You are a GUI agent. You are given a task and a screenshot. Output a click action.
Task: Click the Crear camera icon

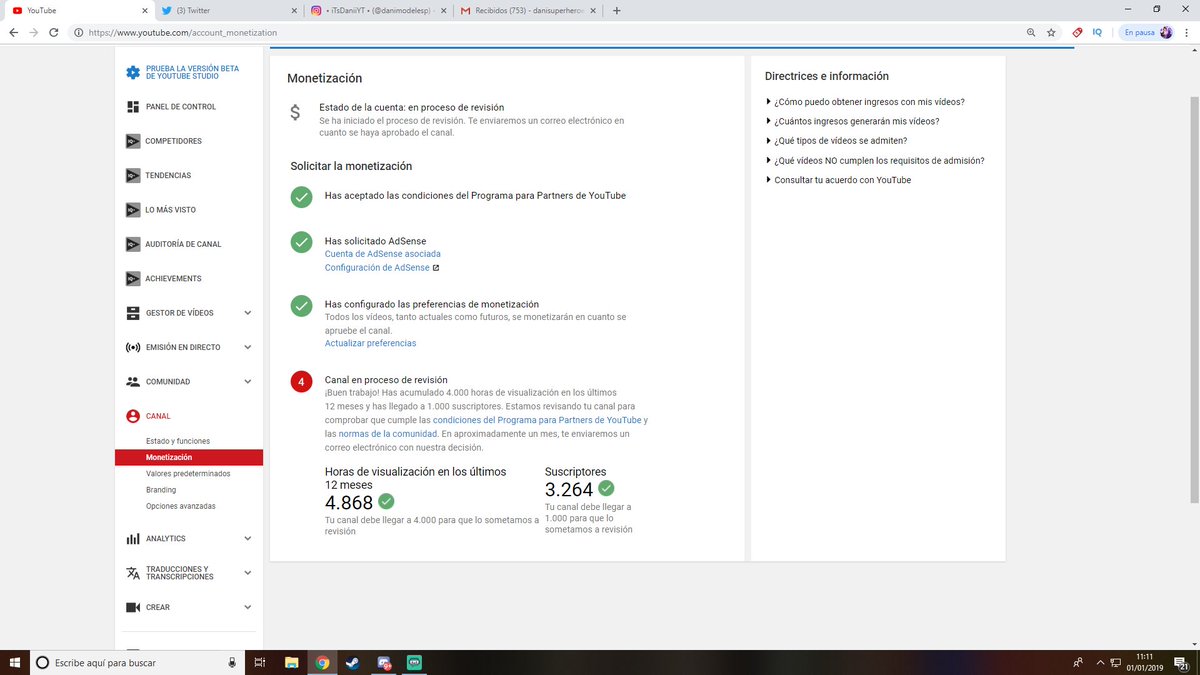point(133,607)
